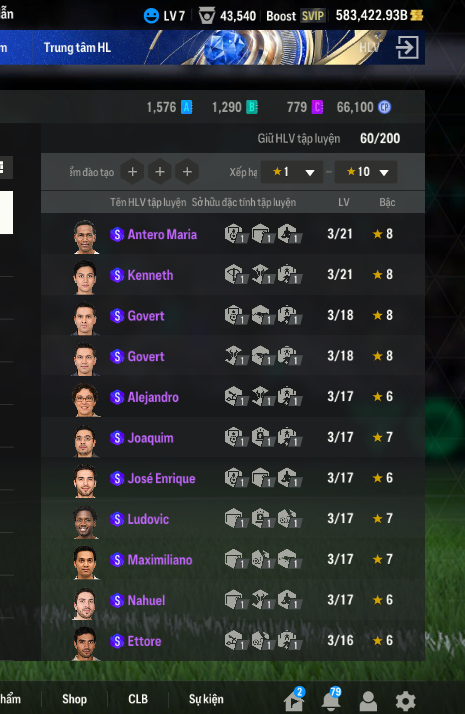Screen dimensions: 465x714
Task: Expand the maximum star 10 dropdown
Action: pyautogui.click(x=366, y=172)
